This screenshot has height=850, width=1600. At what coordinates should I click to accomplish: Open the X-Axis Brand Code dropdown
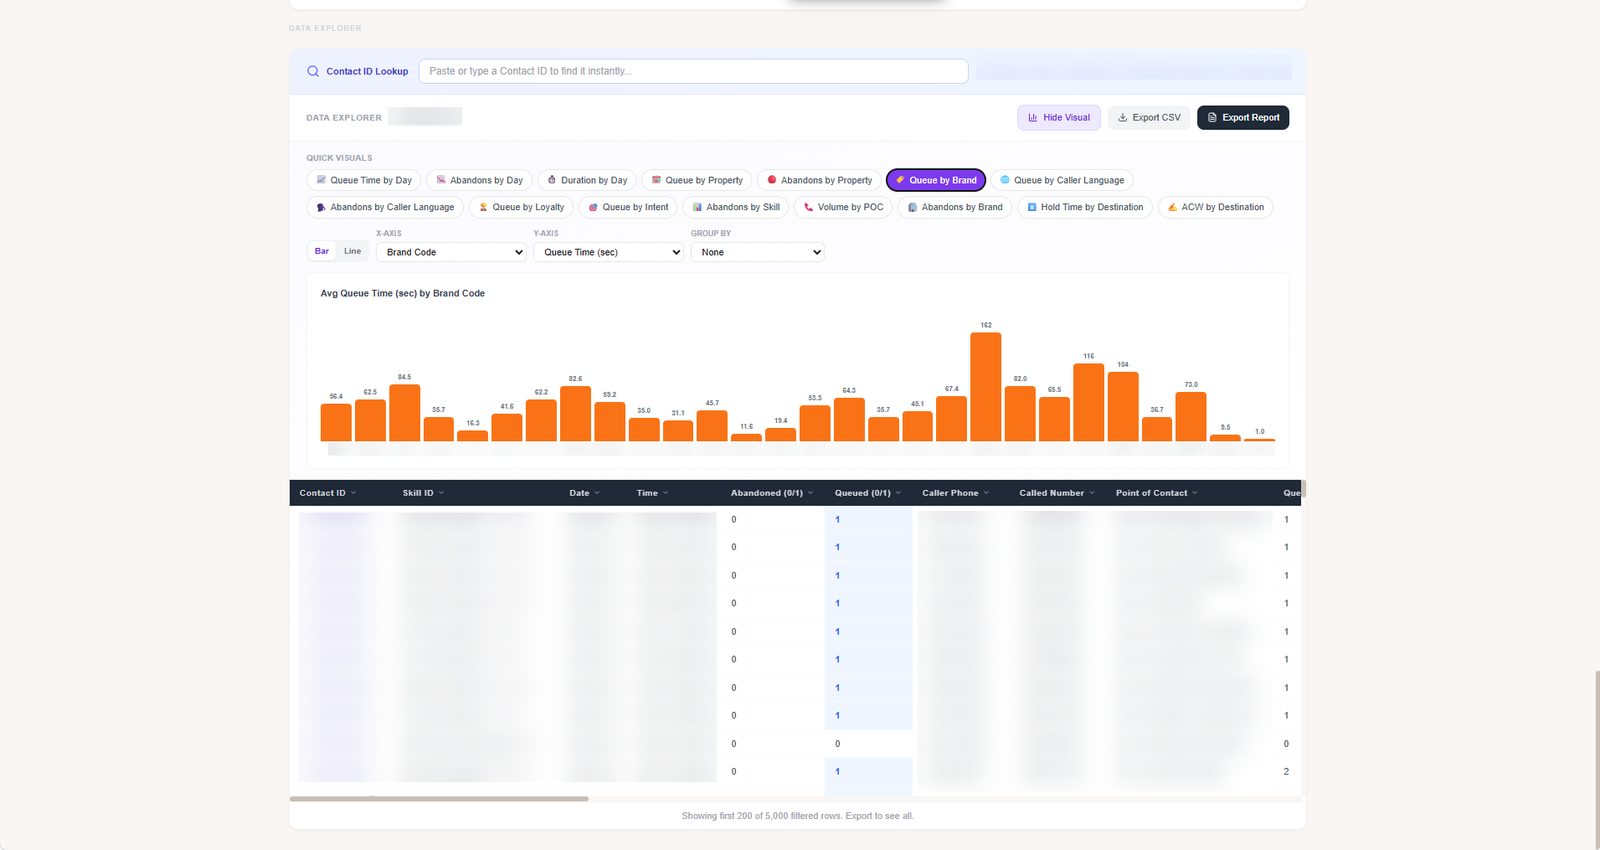[451, 252]
